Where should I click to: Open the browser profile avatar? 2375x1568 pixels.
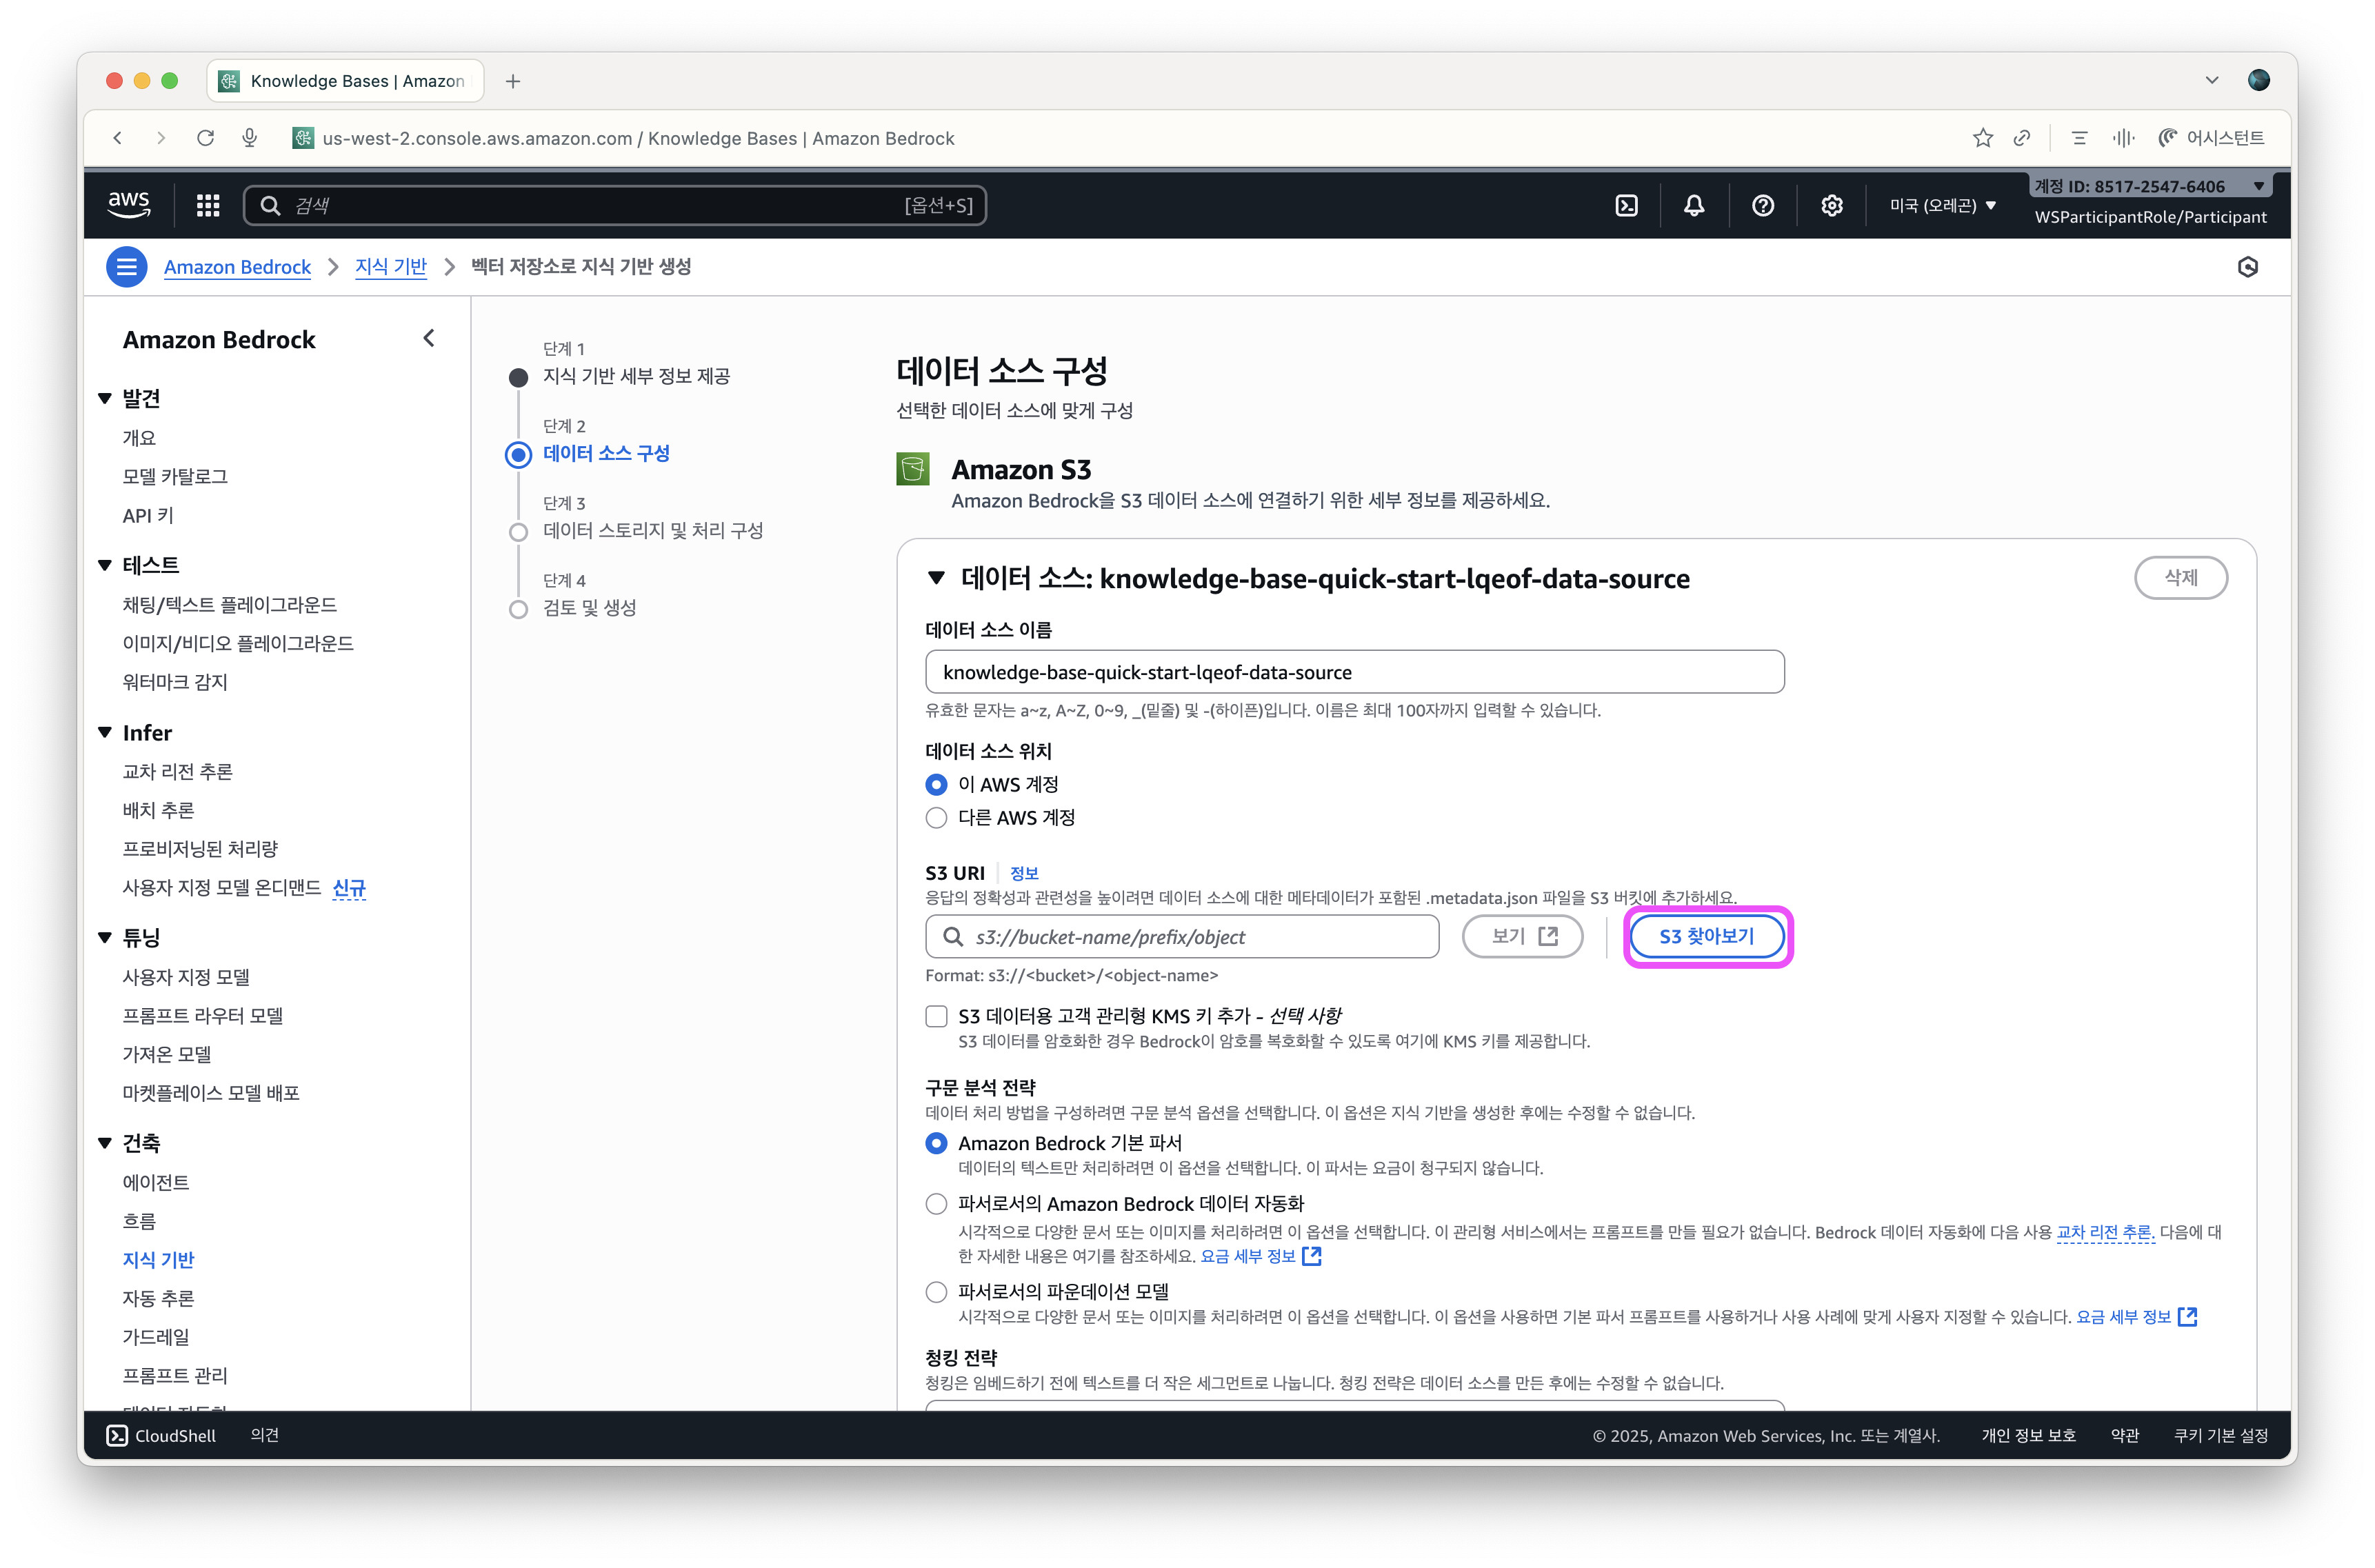2258,80
